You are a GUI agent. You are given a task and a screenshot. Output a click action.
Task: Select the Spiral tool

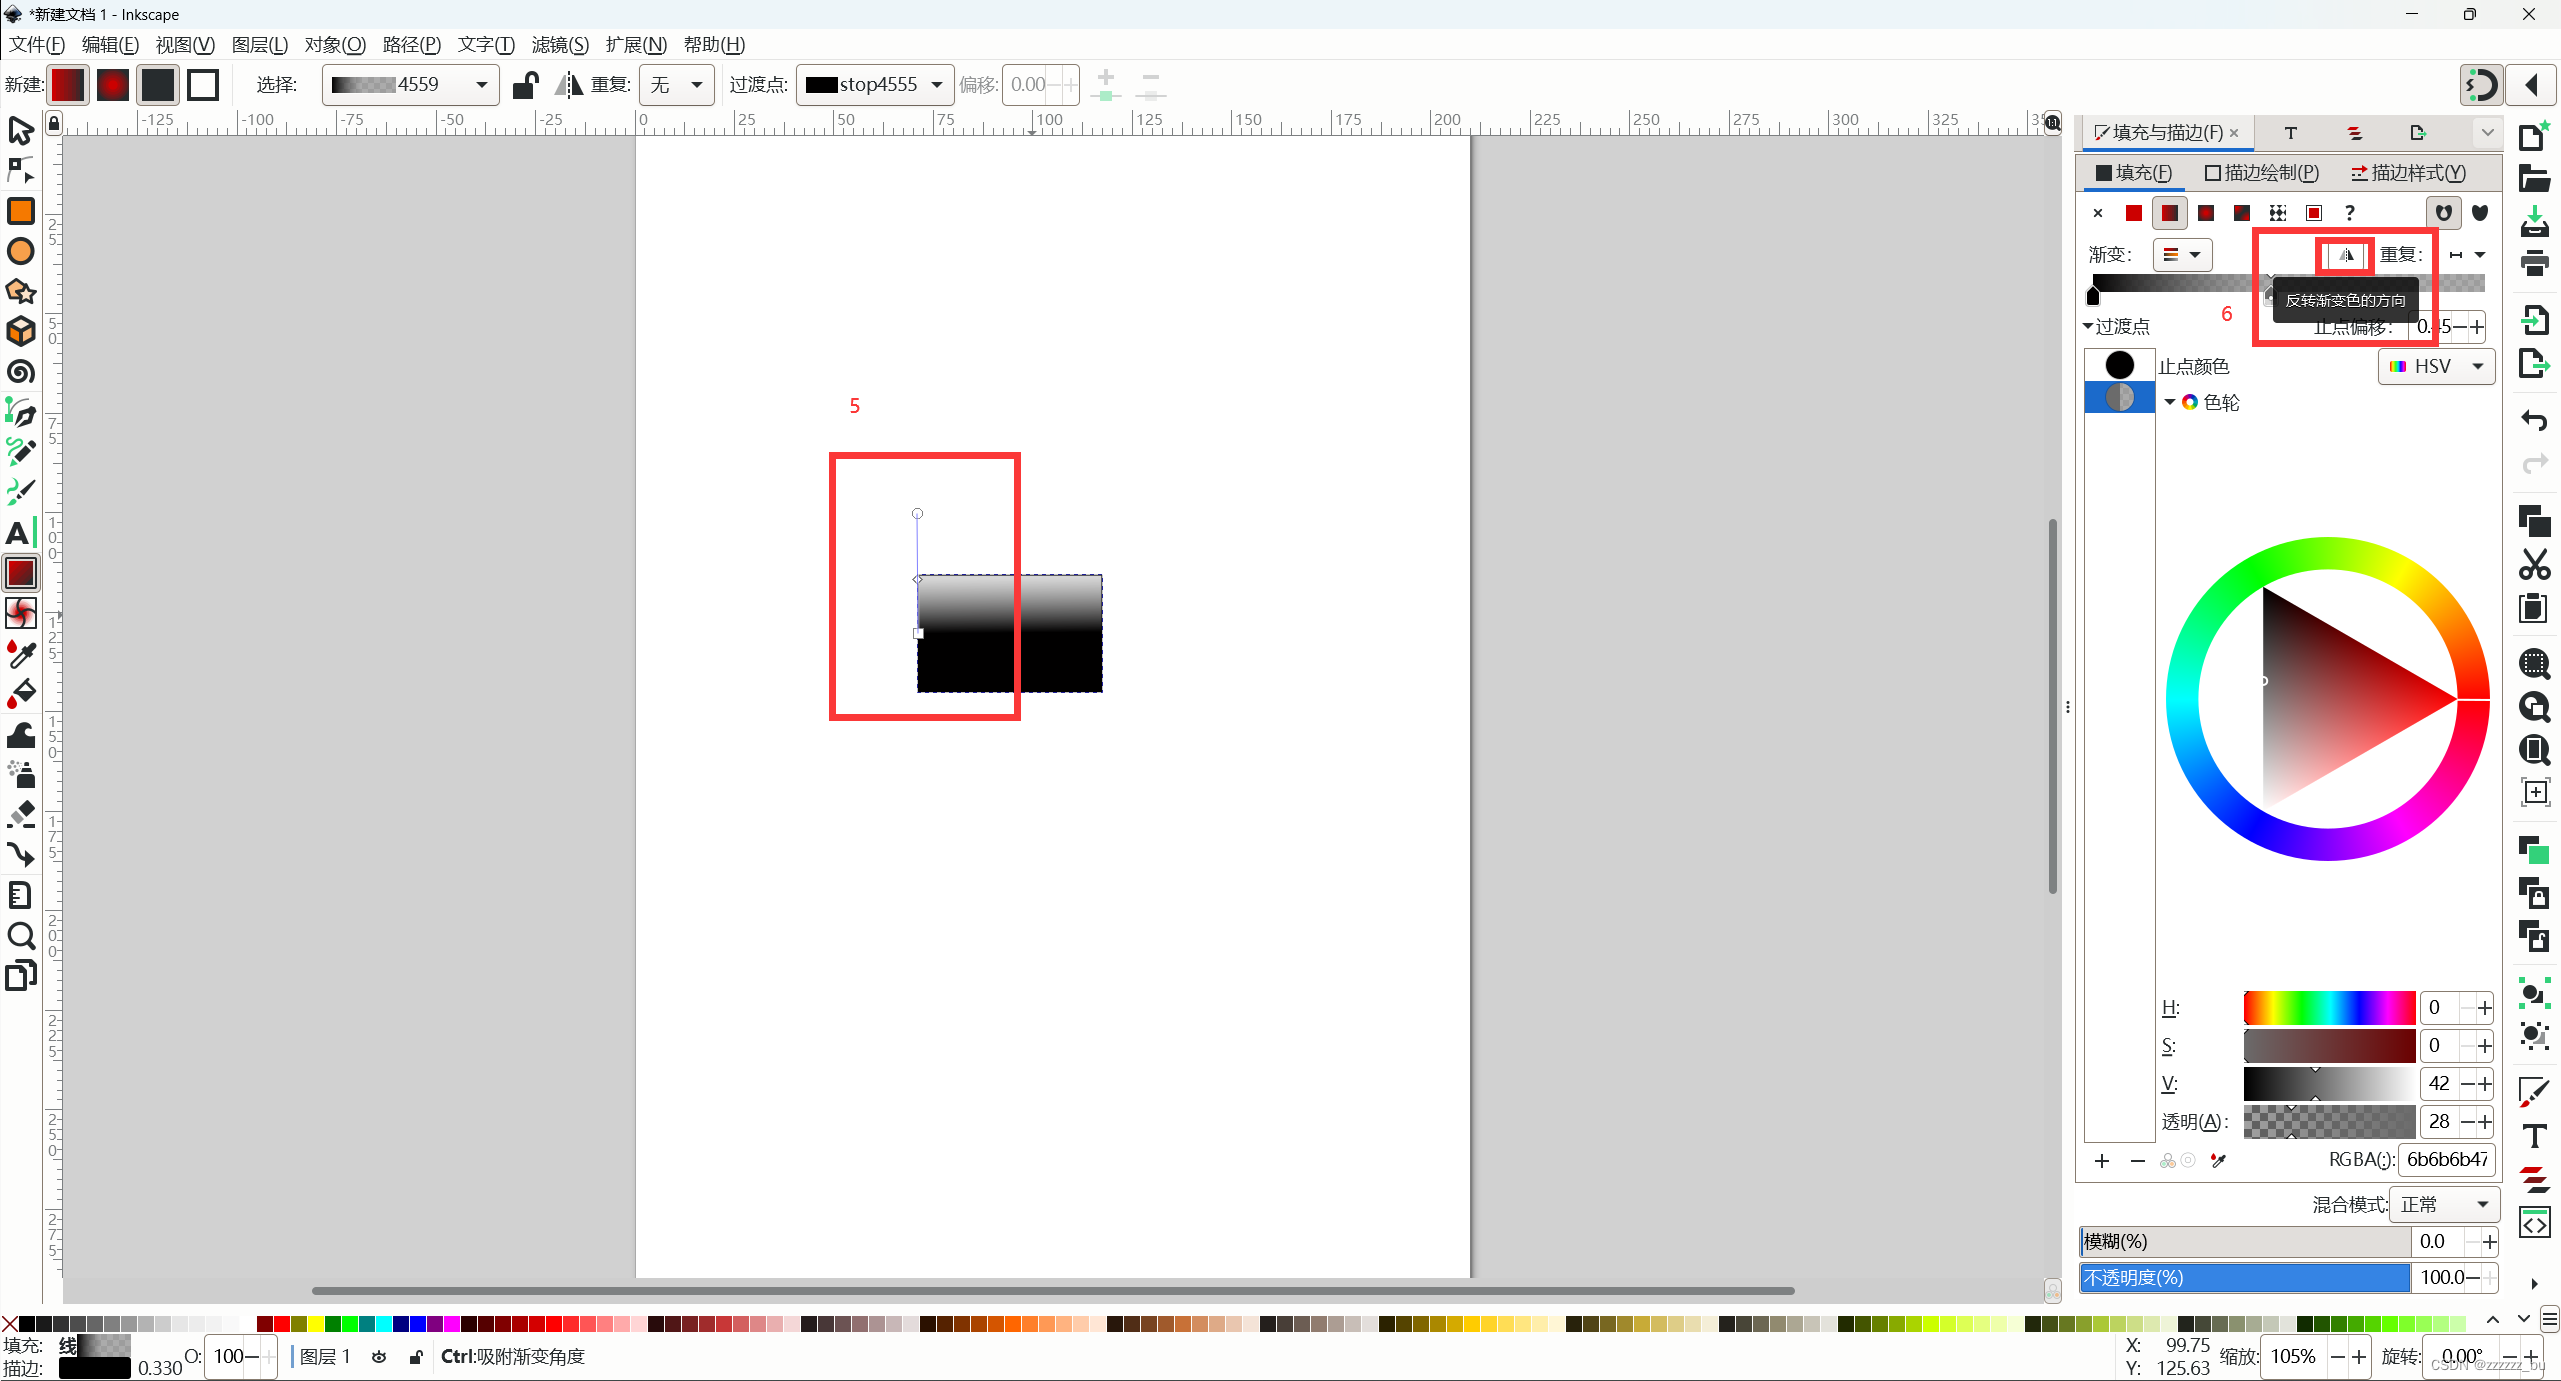click(20, 372)
